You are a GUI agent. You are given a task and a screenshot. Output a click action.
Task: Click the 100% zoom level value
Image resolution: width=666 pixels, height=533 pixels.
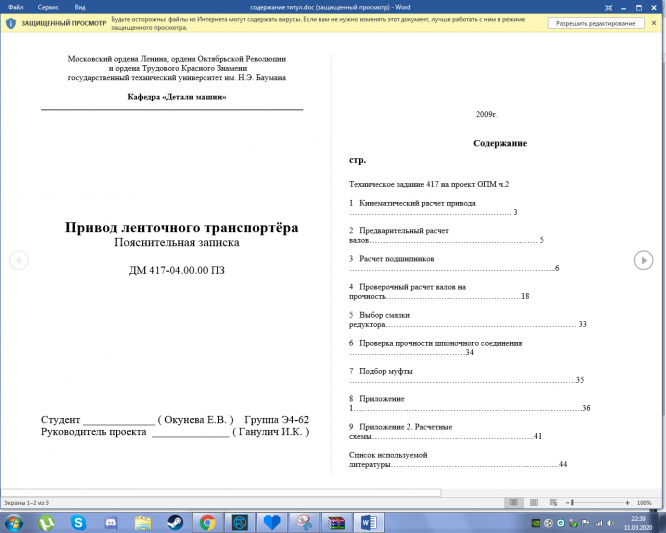[x=644, y=503]
